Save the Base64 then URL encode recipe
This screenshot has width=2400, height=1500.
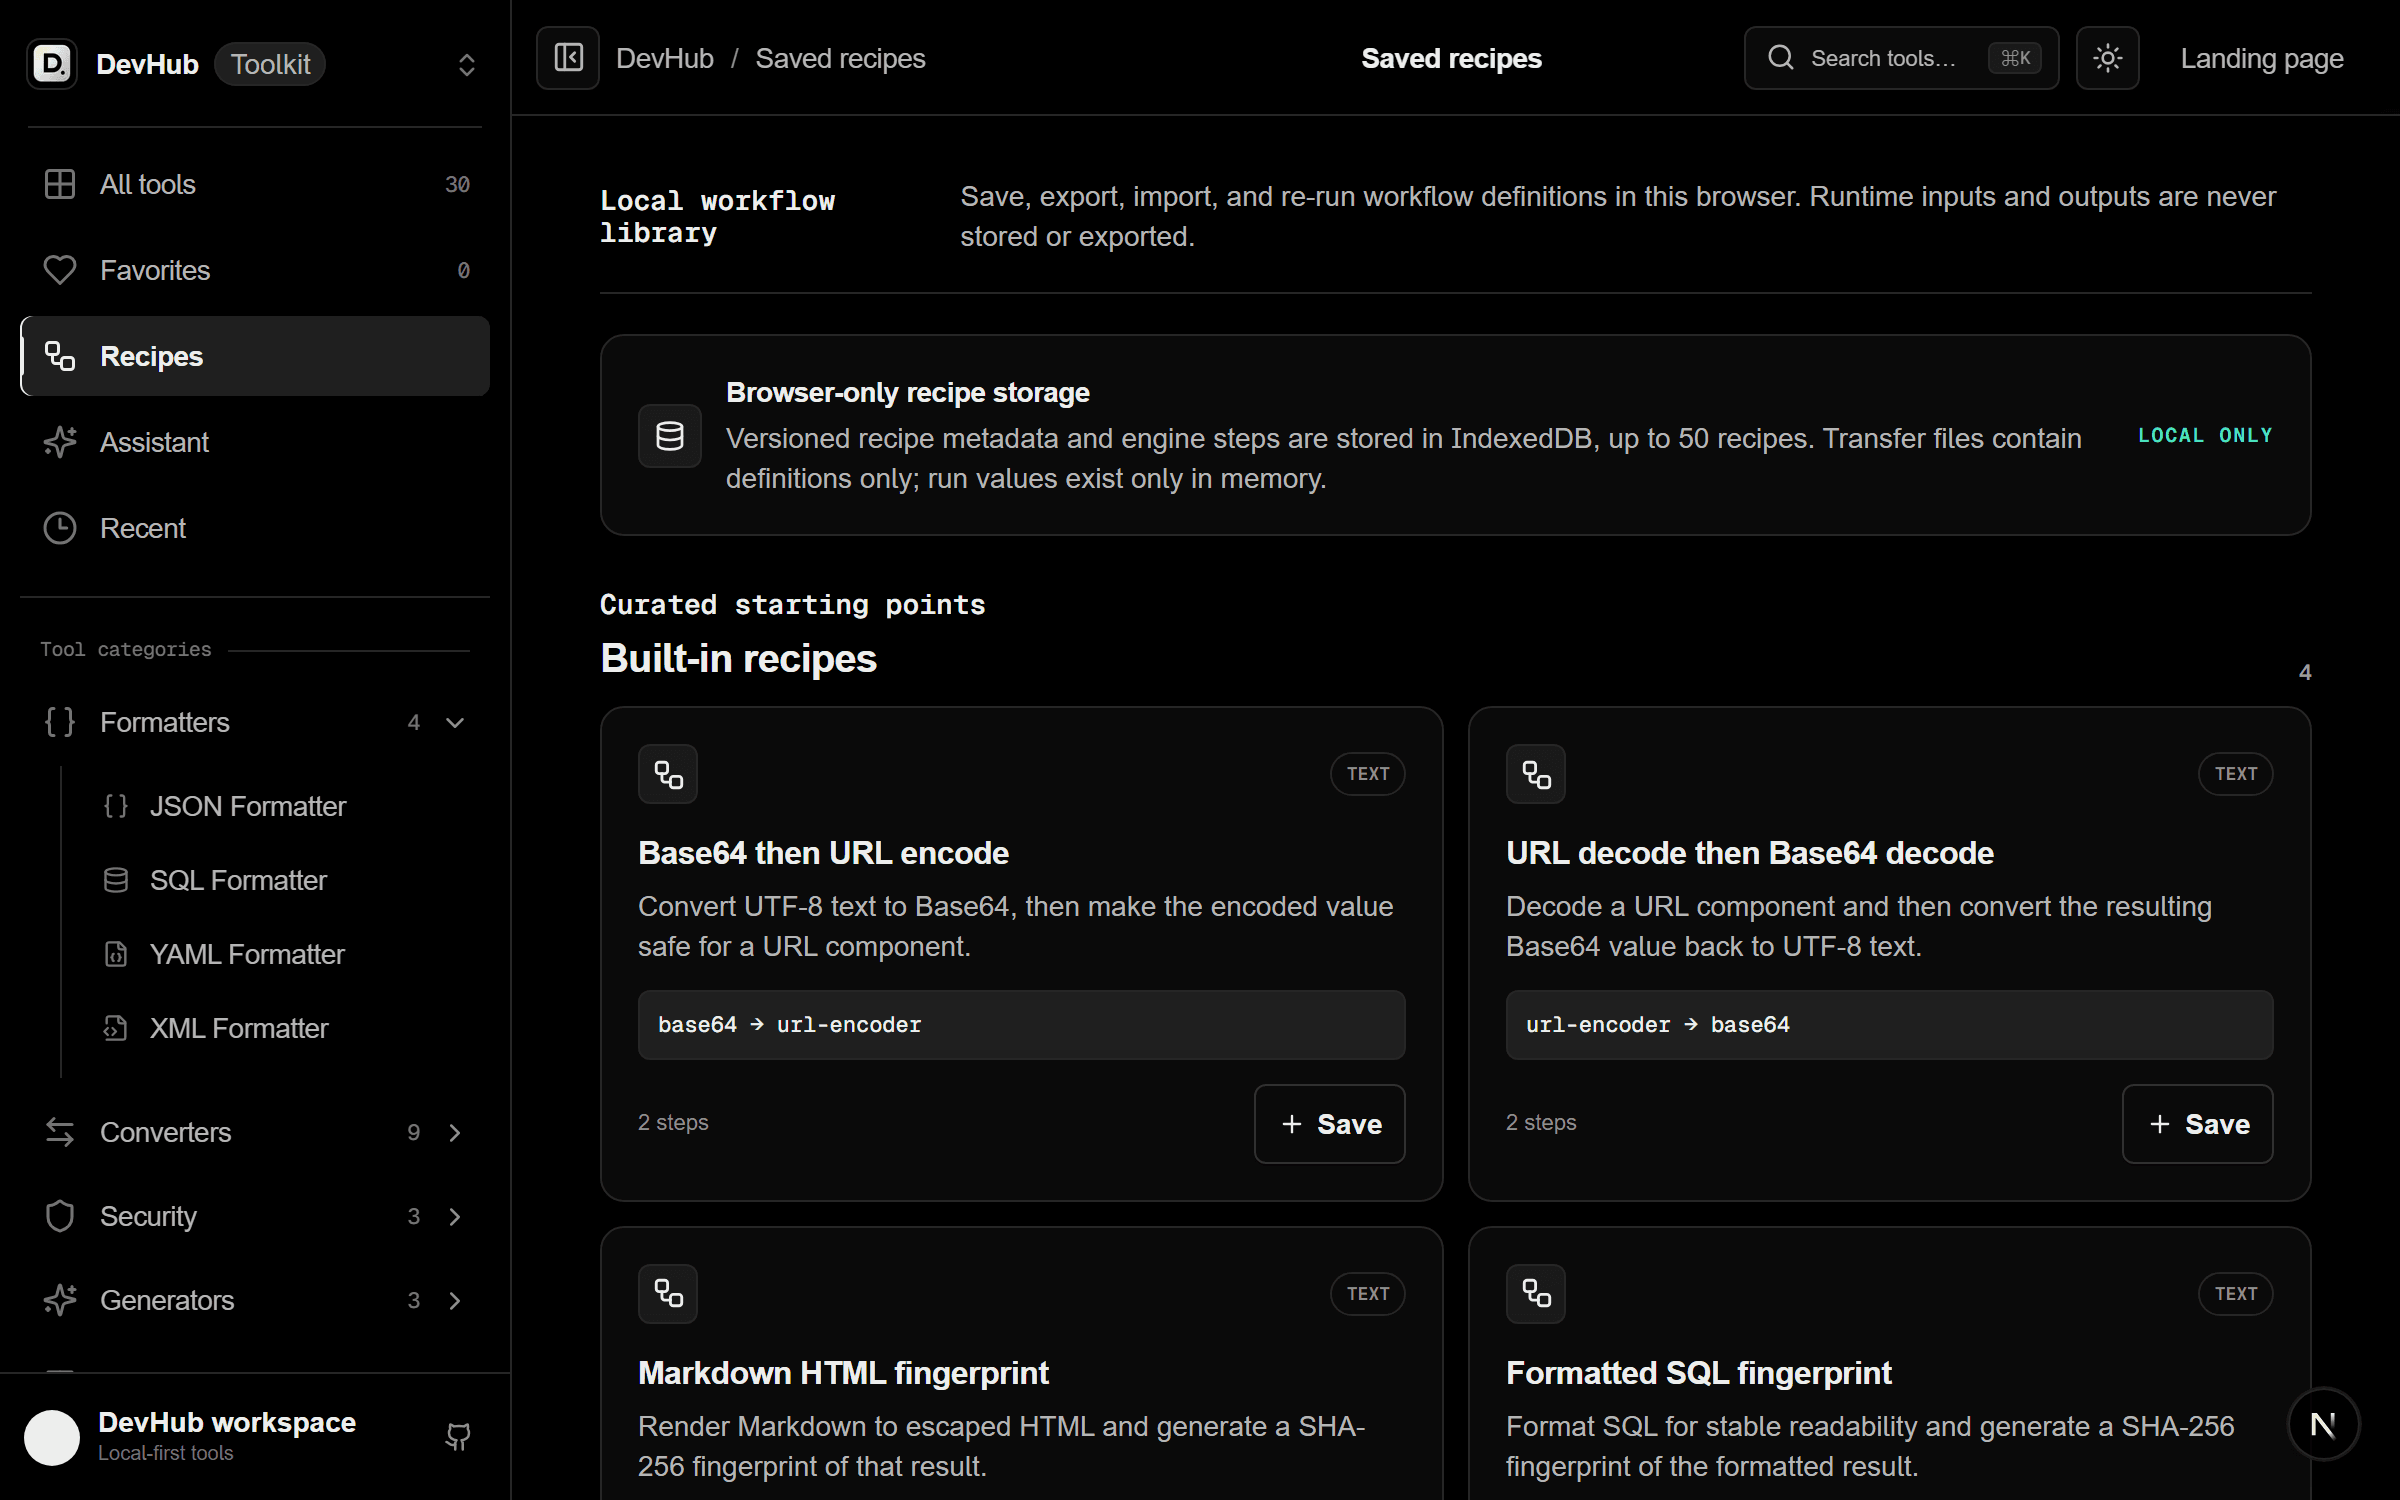1329,1124
